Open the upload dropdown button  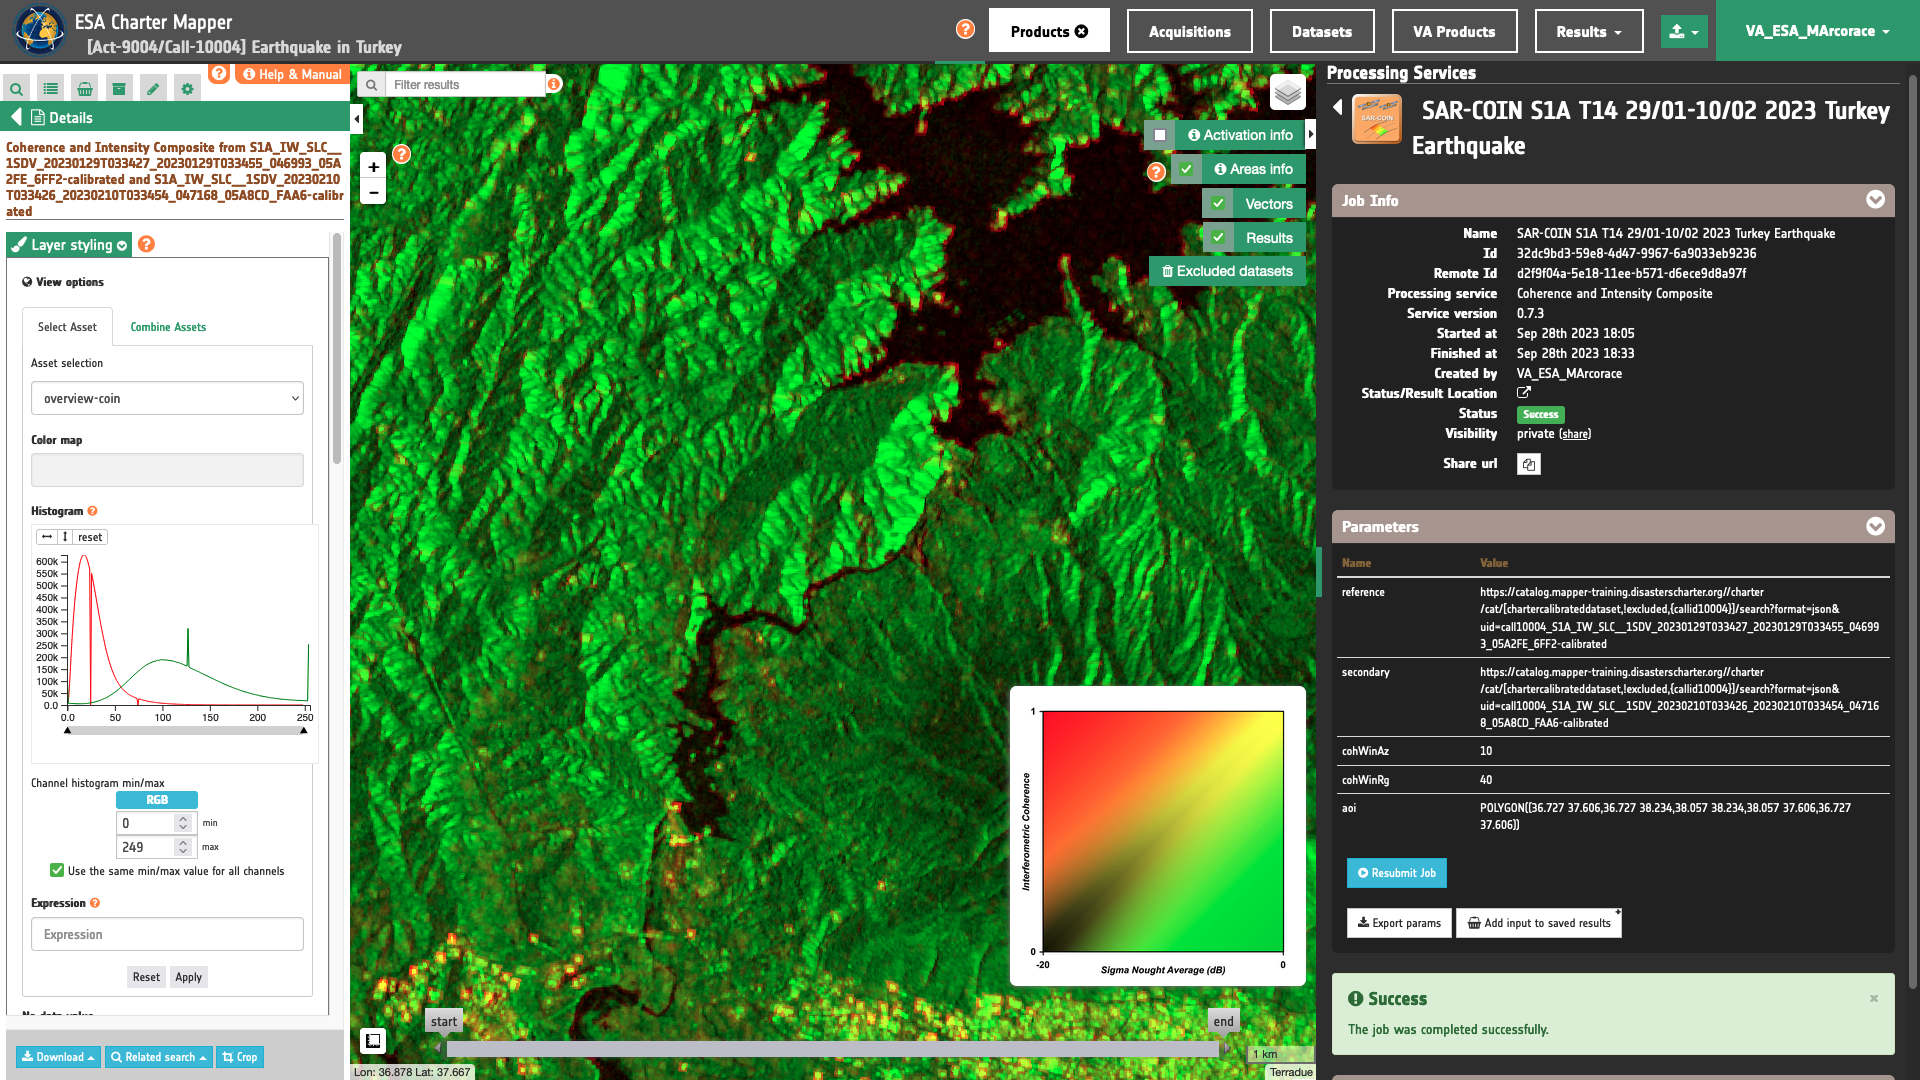(x=1684, y=31)
